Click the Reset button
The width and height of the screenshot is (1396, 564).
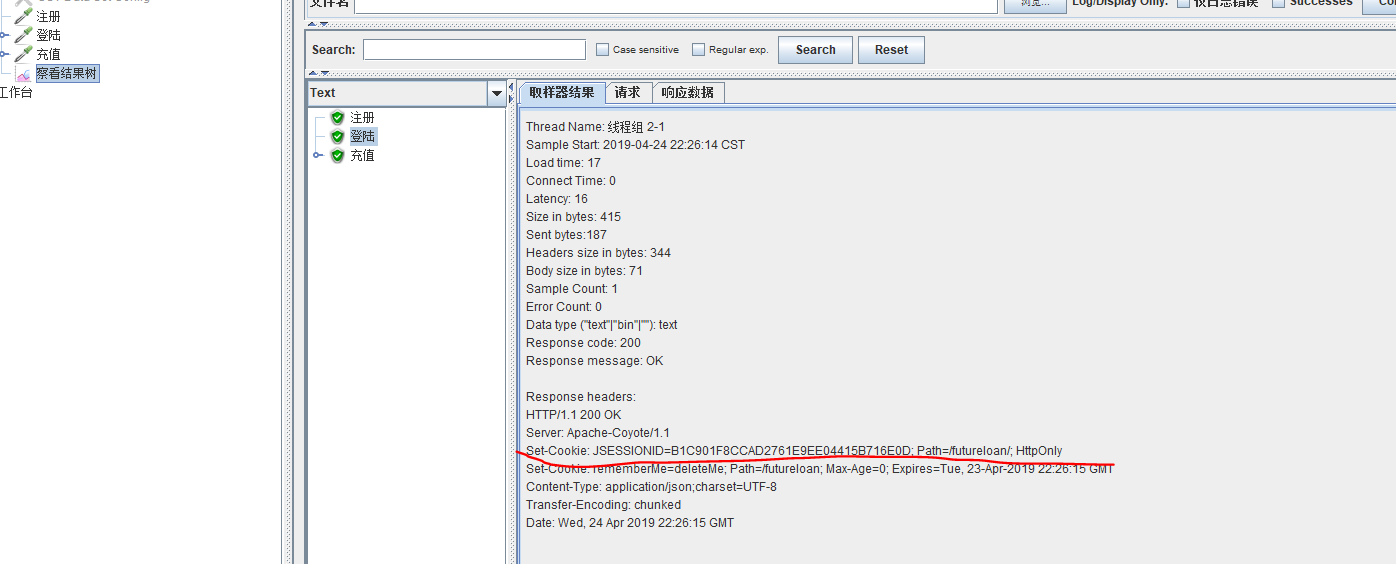click(891, 50)
